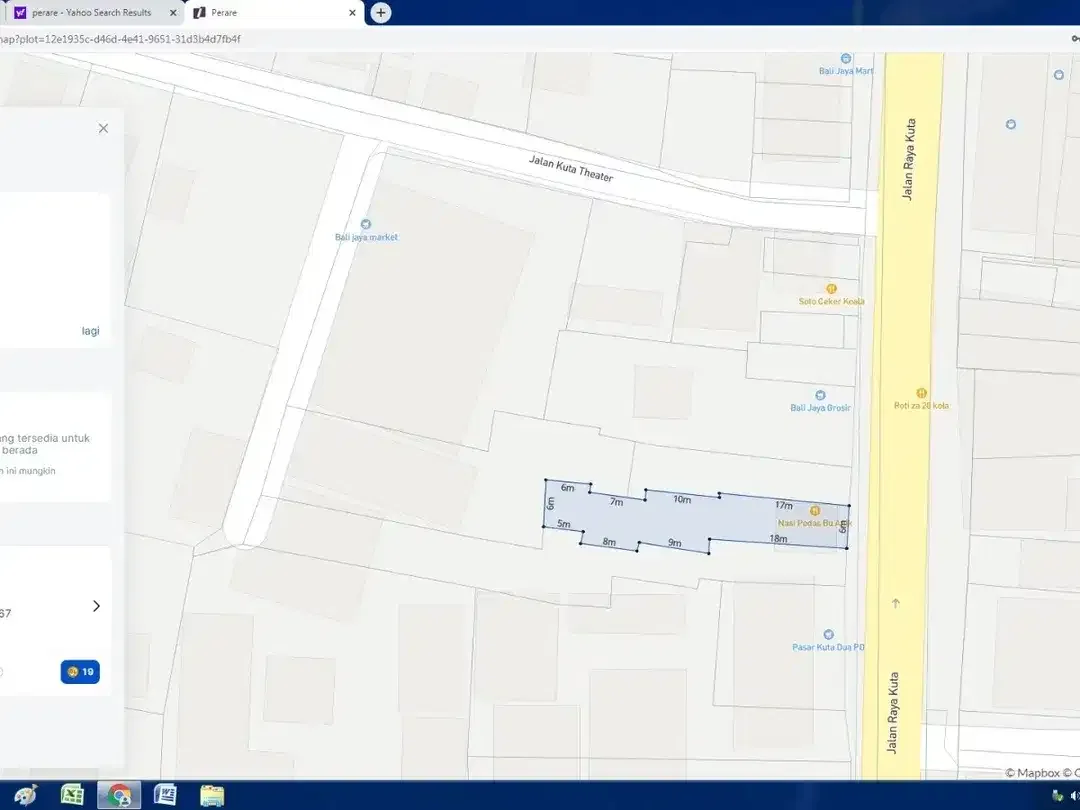The width and height of the screenshot is (1080, 810).
Task: Click the map marker near top-right corner
Action: point(1059,74)
